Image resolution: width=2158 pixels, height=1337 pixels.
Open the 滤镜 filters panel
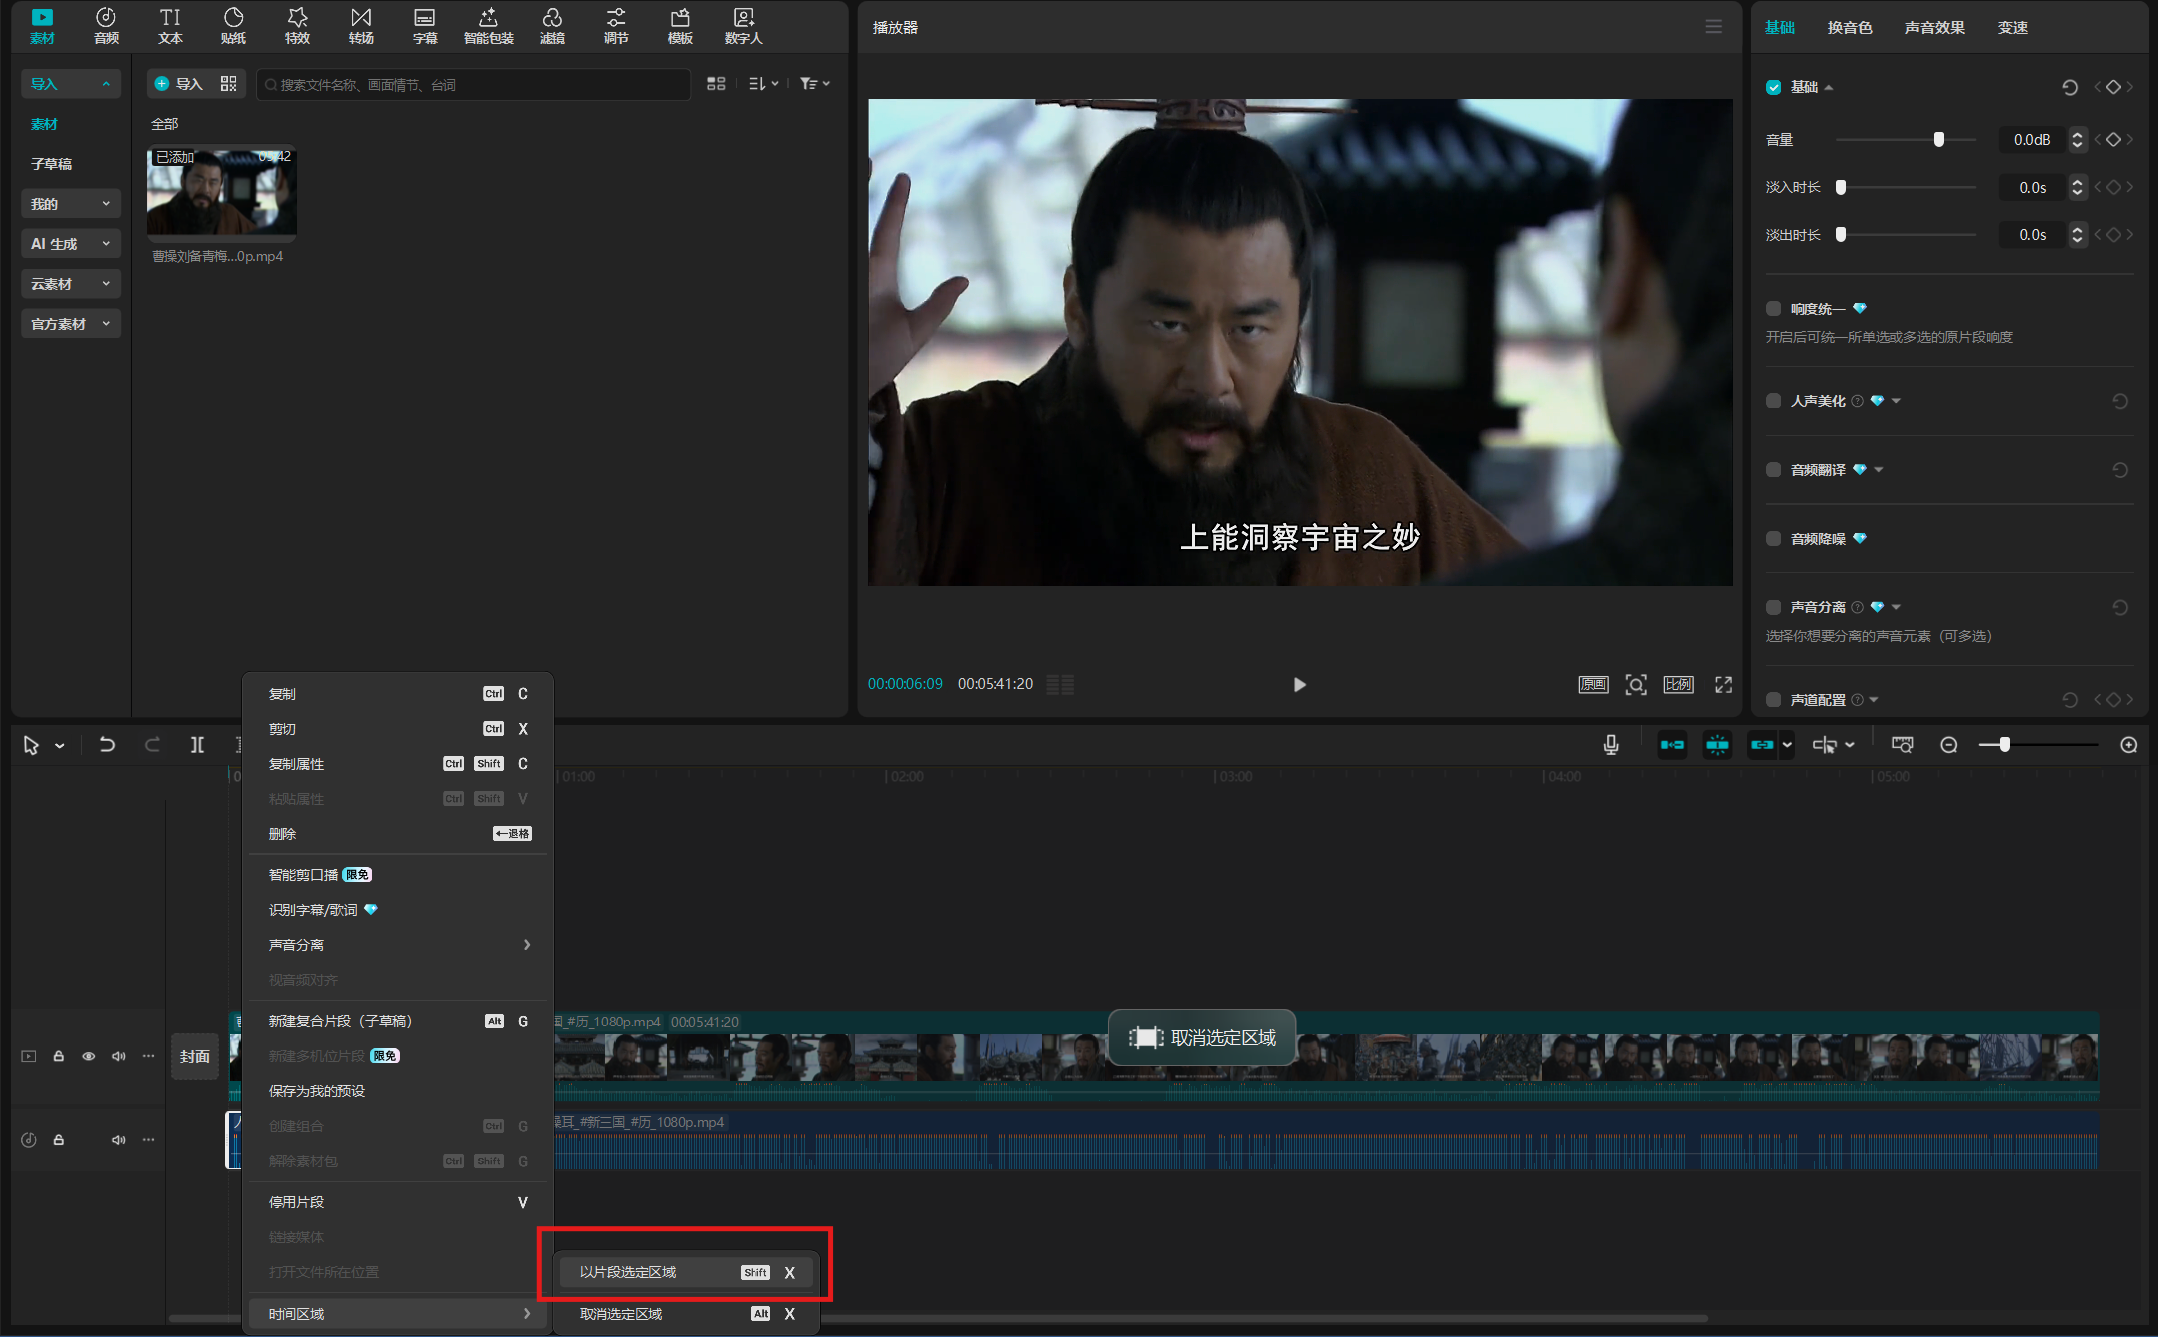(552, 26)
